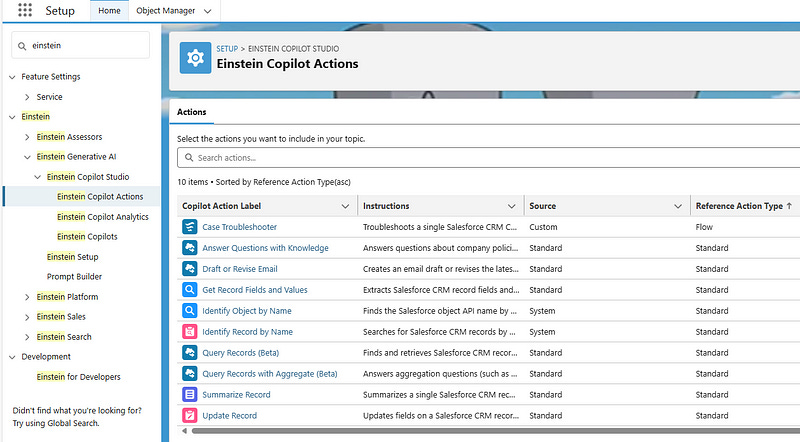Collapse the Einstein Generative AI node
Viewport: 800px width, 442px height.
pos(27,157)
